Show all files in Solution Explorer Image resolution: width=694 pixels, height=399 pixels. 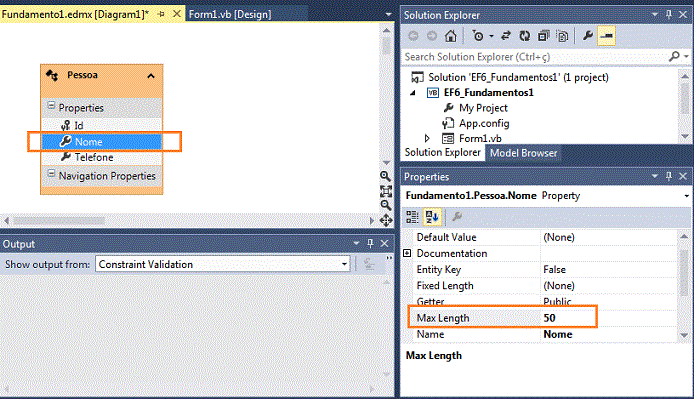(563, 36)
